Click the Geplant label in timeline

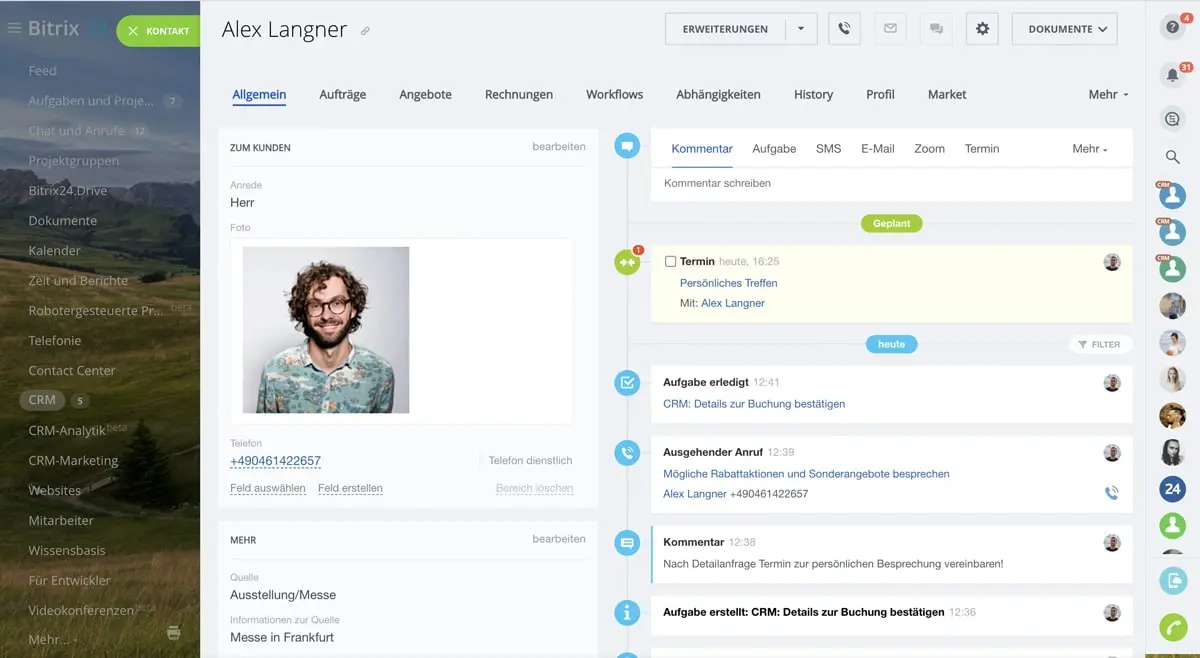(x=891, y=223)
